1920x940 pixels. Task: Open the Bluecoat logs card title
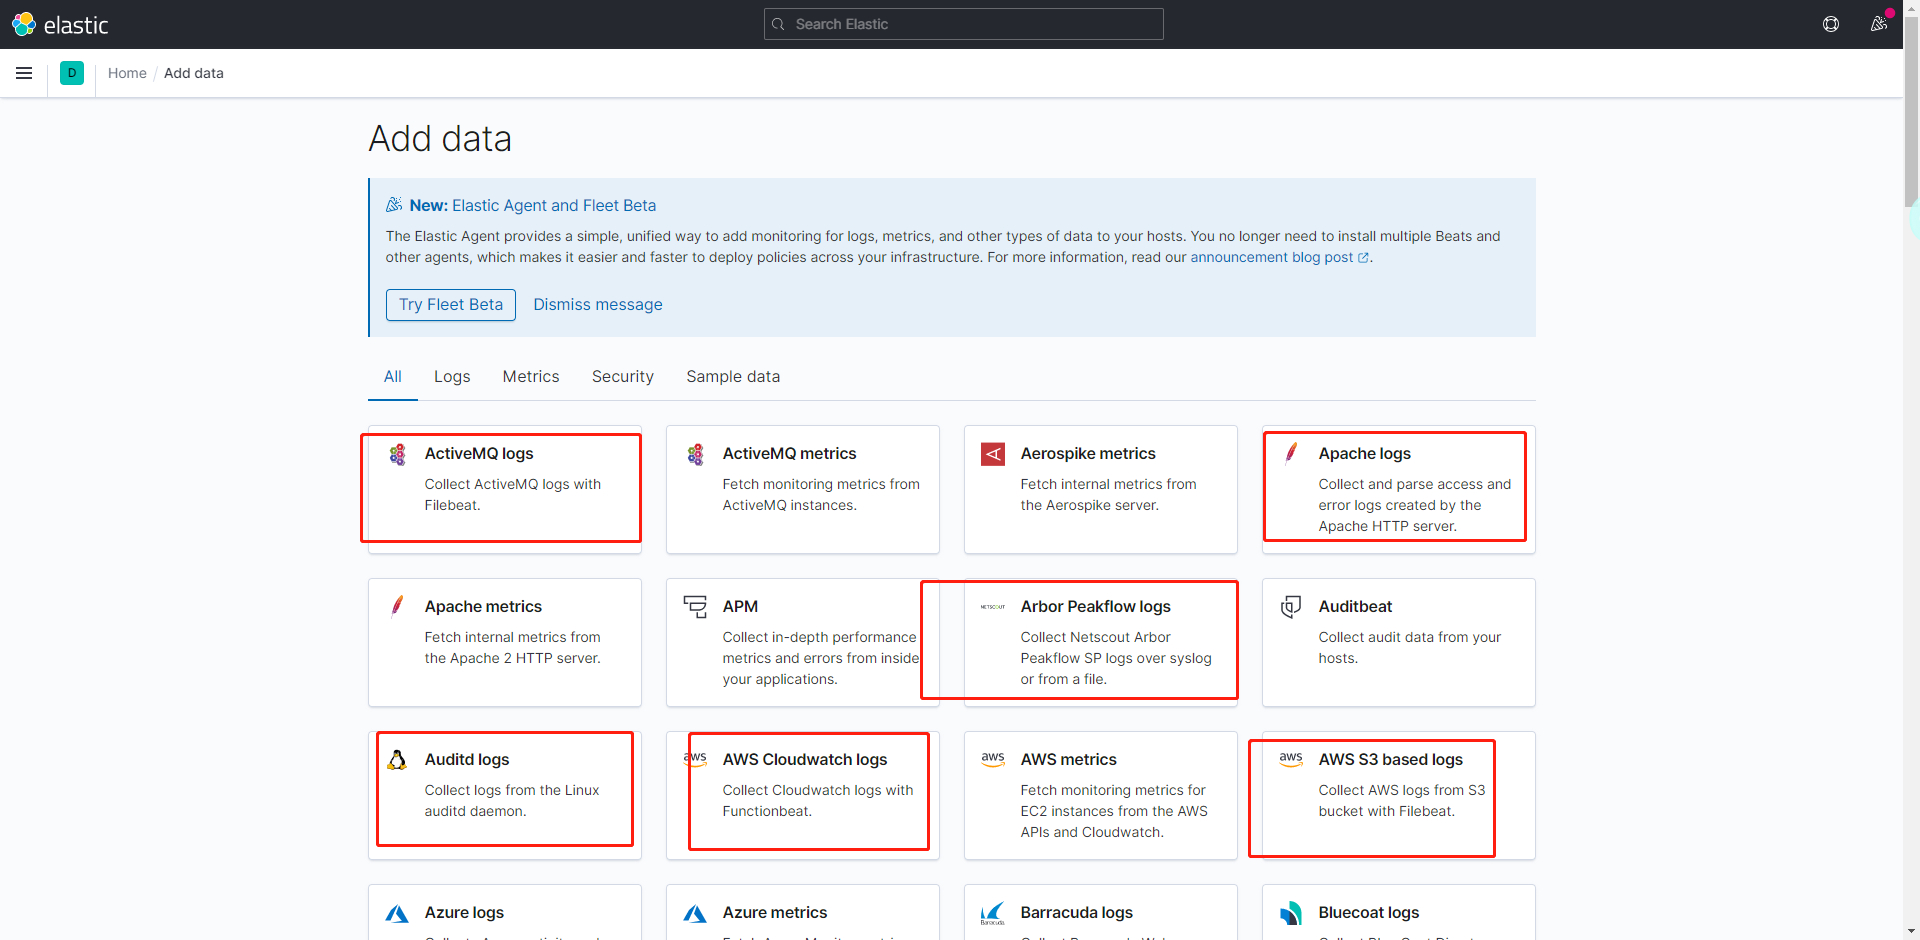pyautogui.click(x=1369, y=912)
